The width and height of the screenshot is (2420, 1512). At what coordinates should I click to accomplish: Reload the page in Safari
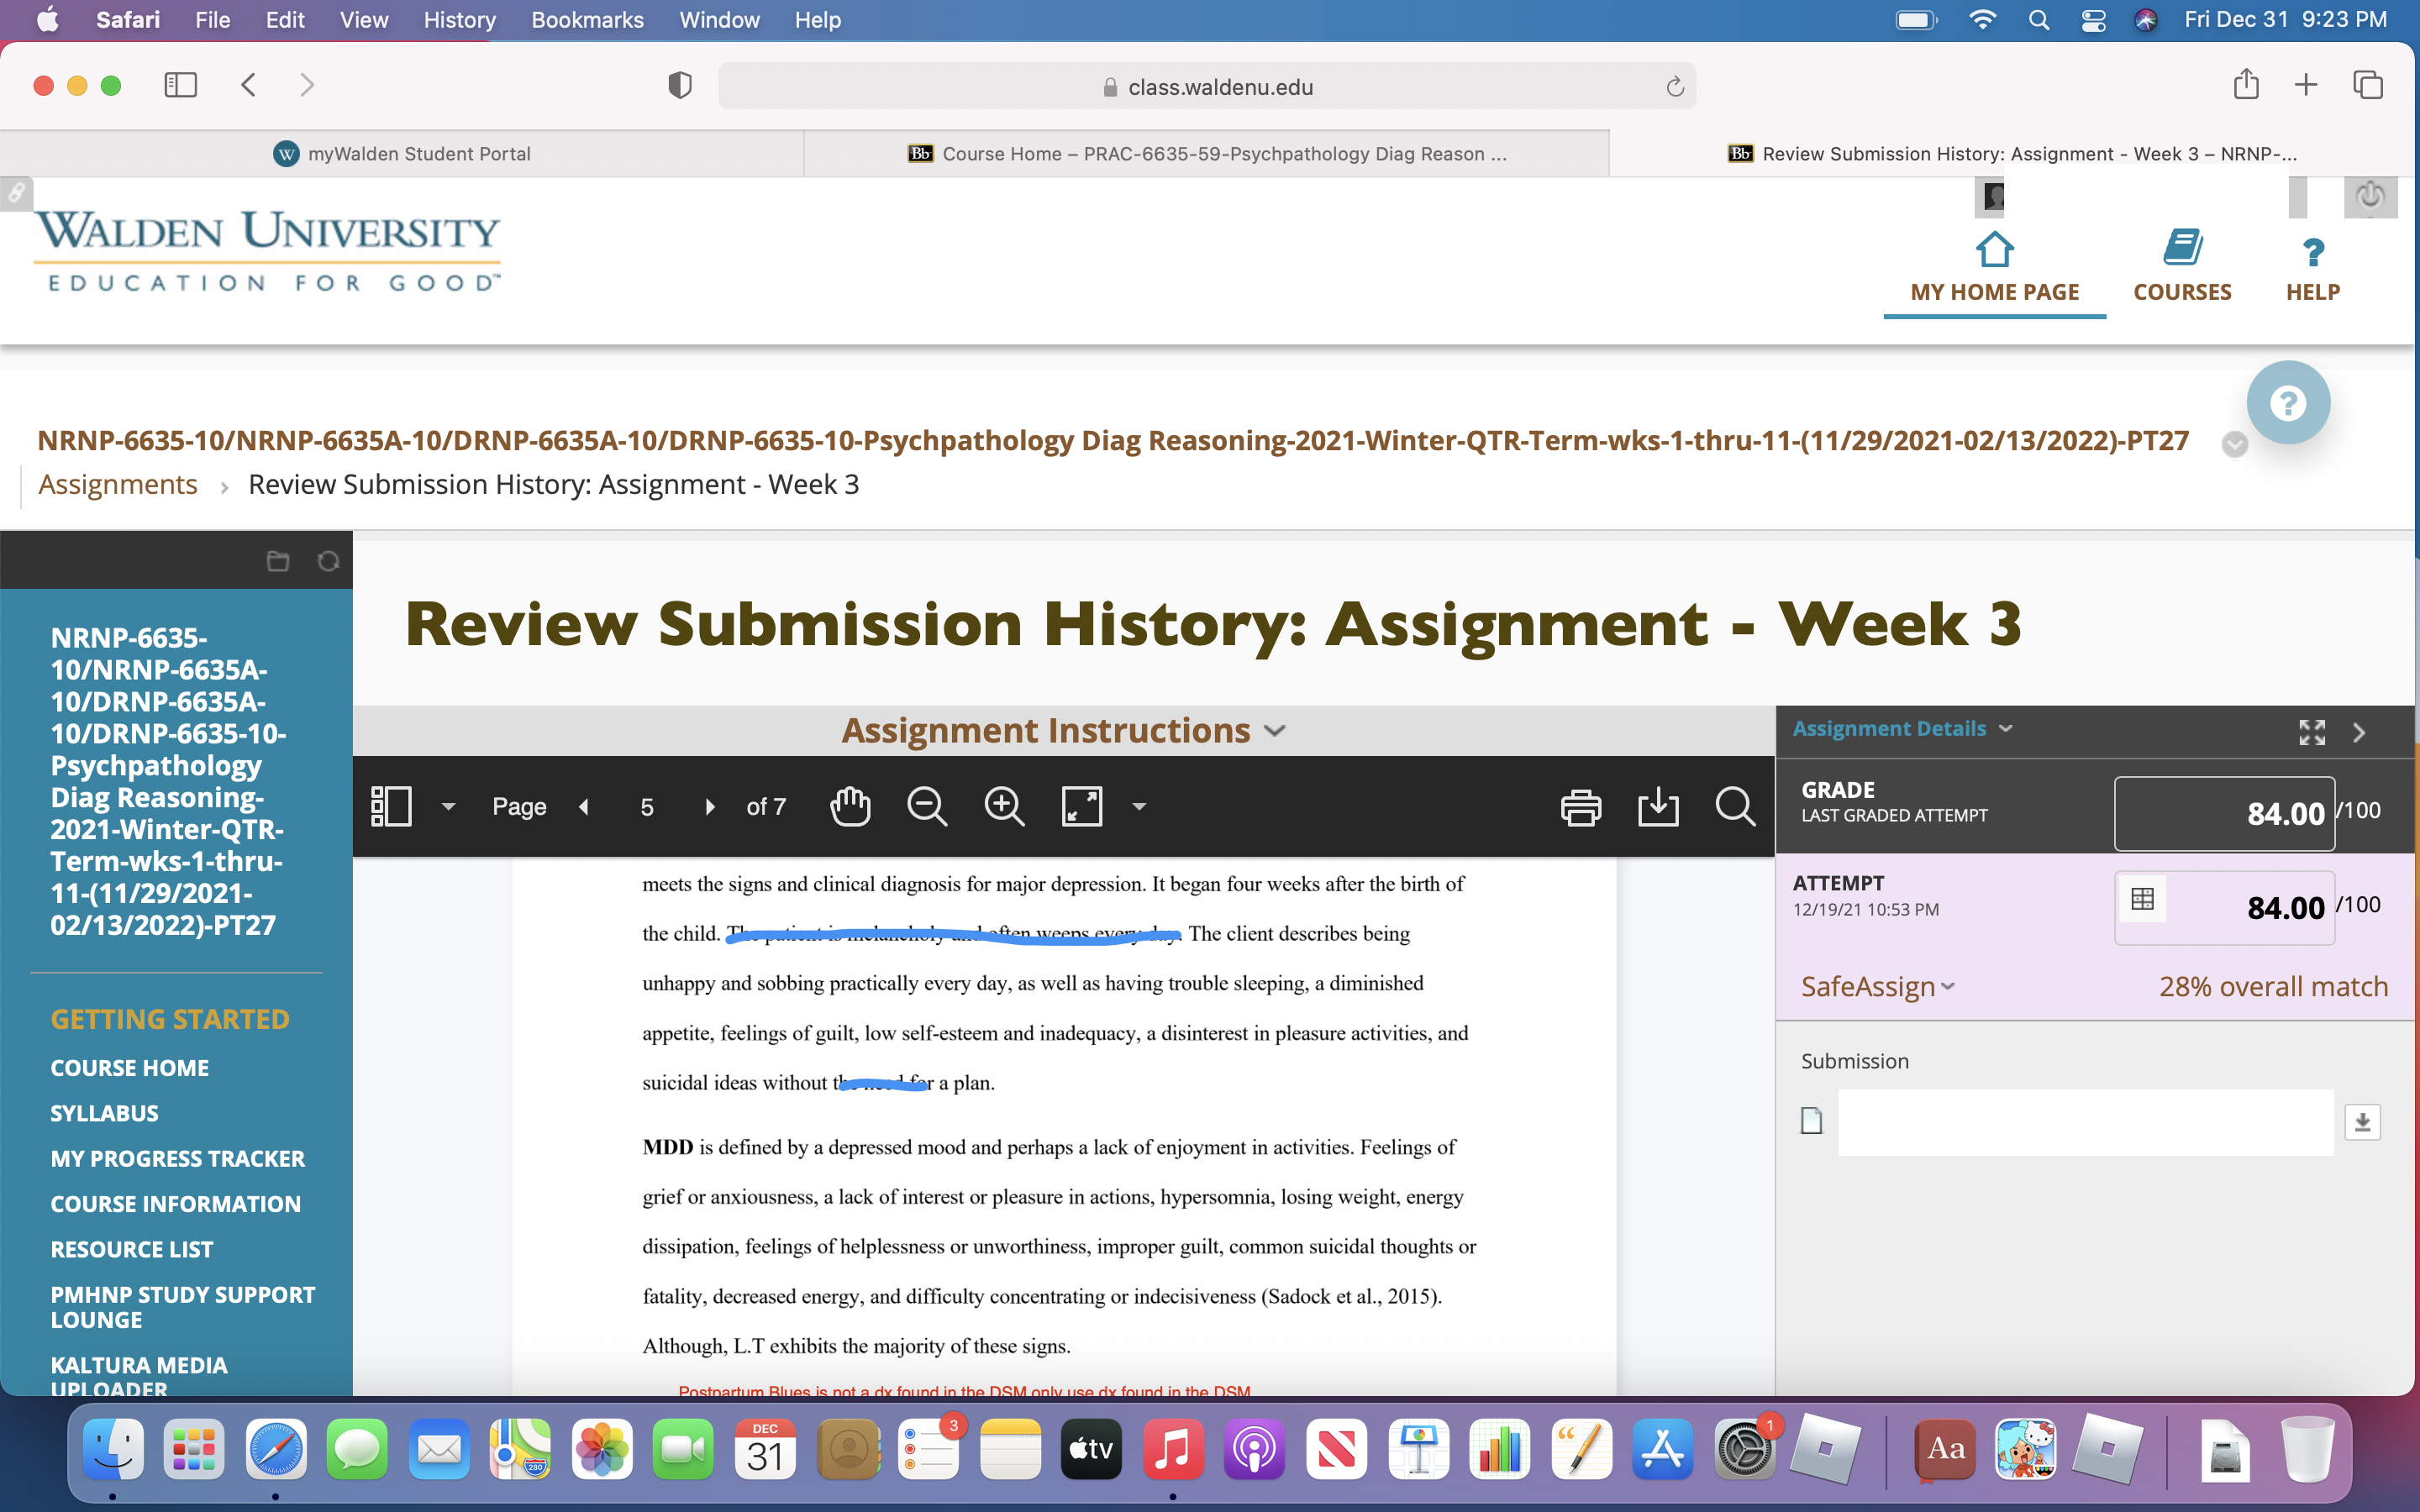(x=1674, y=87)
